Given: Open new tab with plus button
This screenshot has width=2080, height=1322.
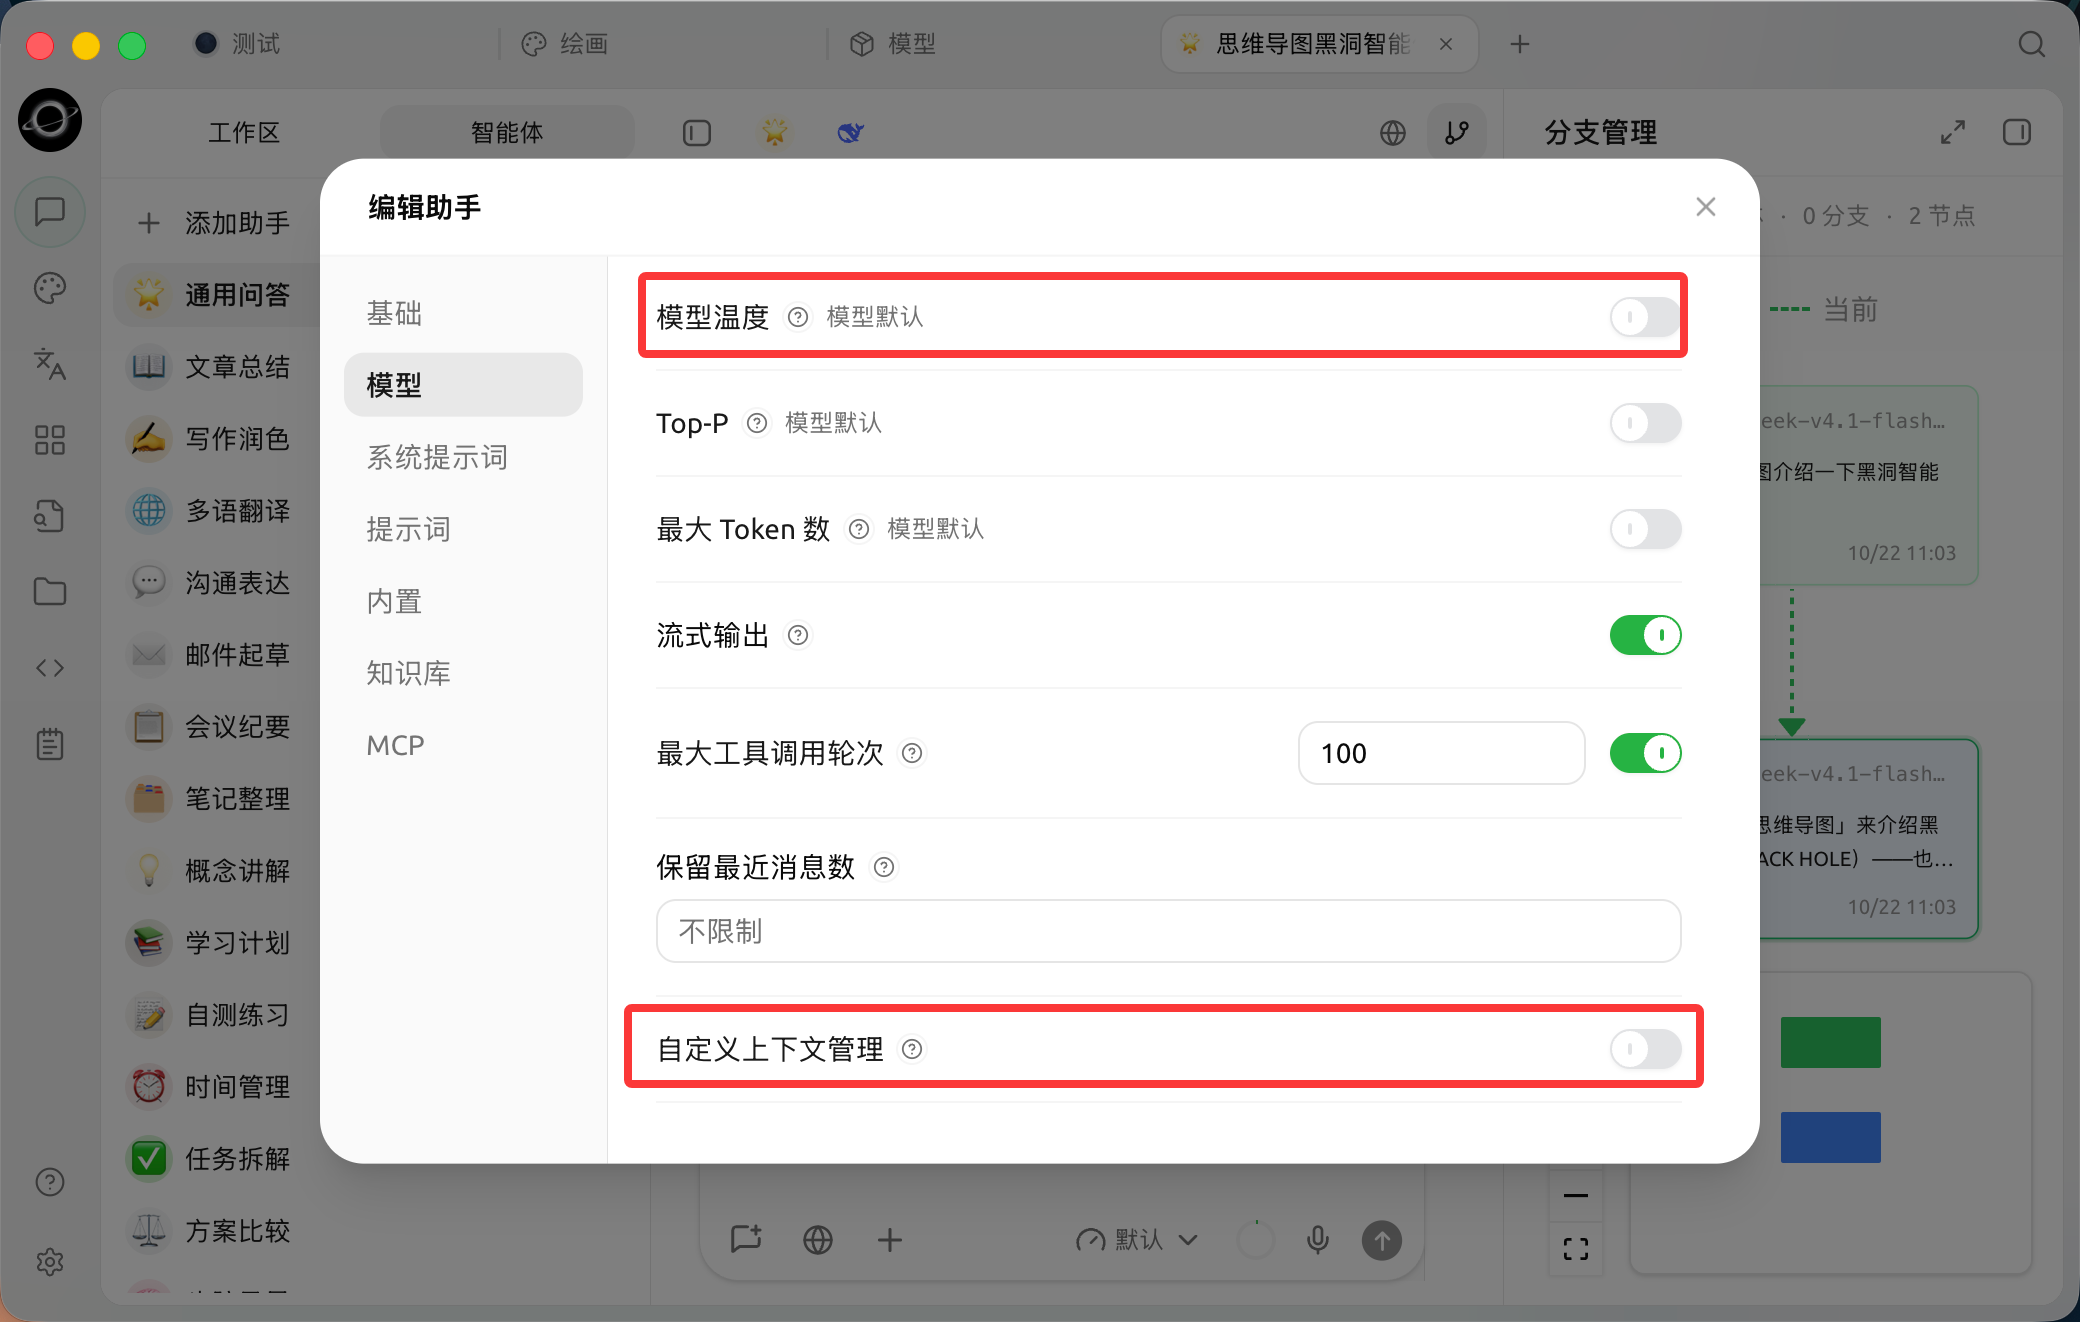Looking at the screenshot, I should (x=1520, y=44).
